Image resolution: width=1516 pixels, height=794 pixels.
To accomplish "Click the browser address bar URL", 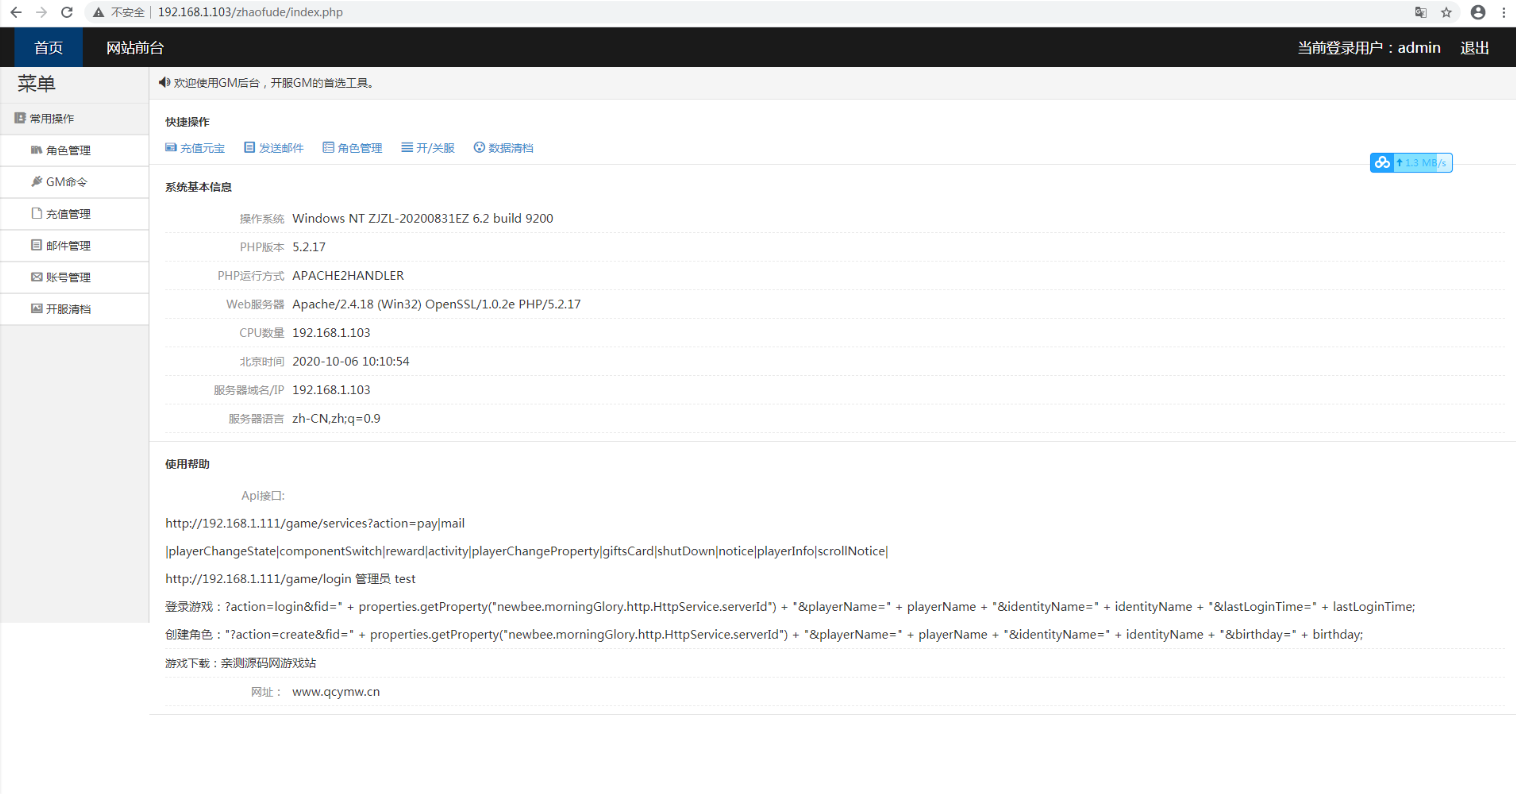I will (x=250, y=12).
